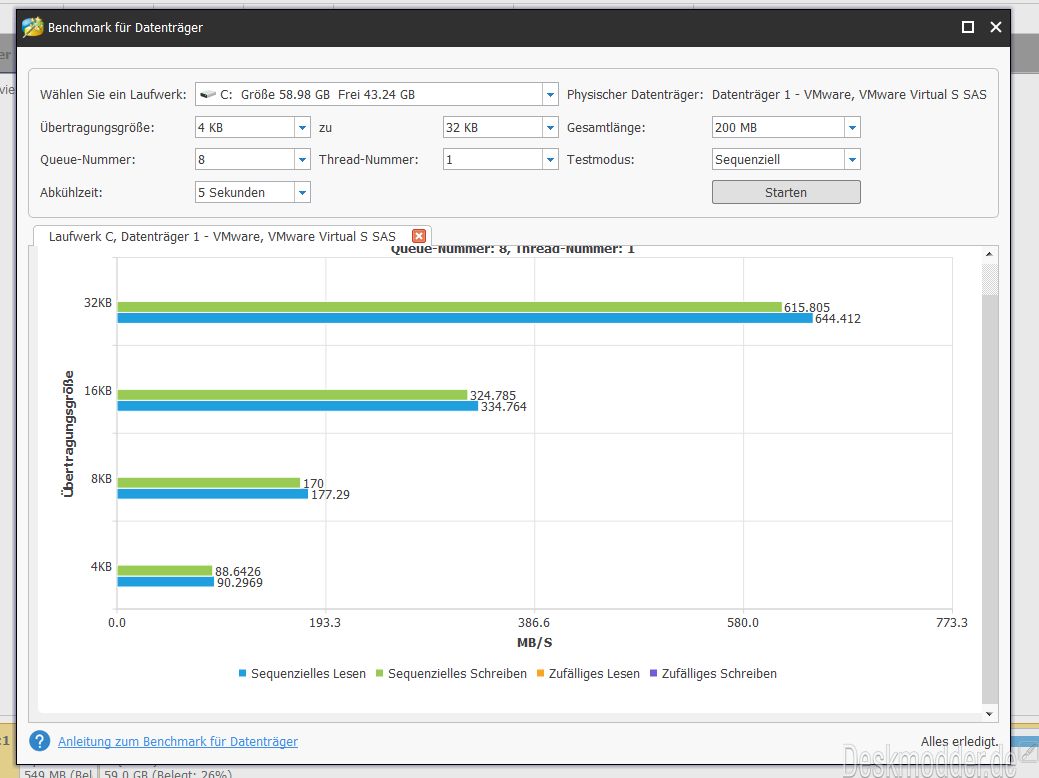Open the Anleitung zum Benchmark für Datenträger link
Screen dimensions: 1039x778
(178, 742)
